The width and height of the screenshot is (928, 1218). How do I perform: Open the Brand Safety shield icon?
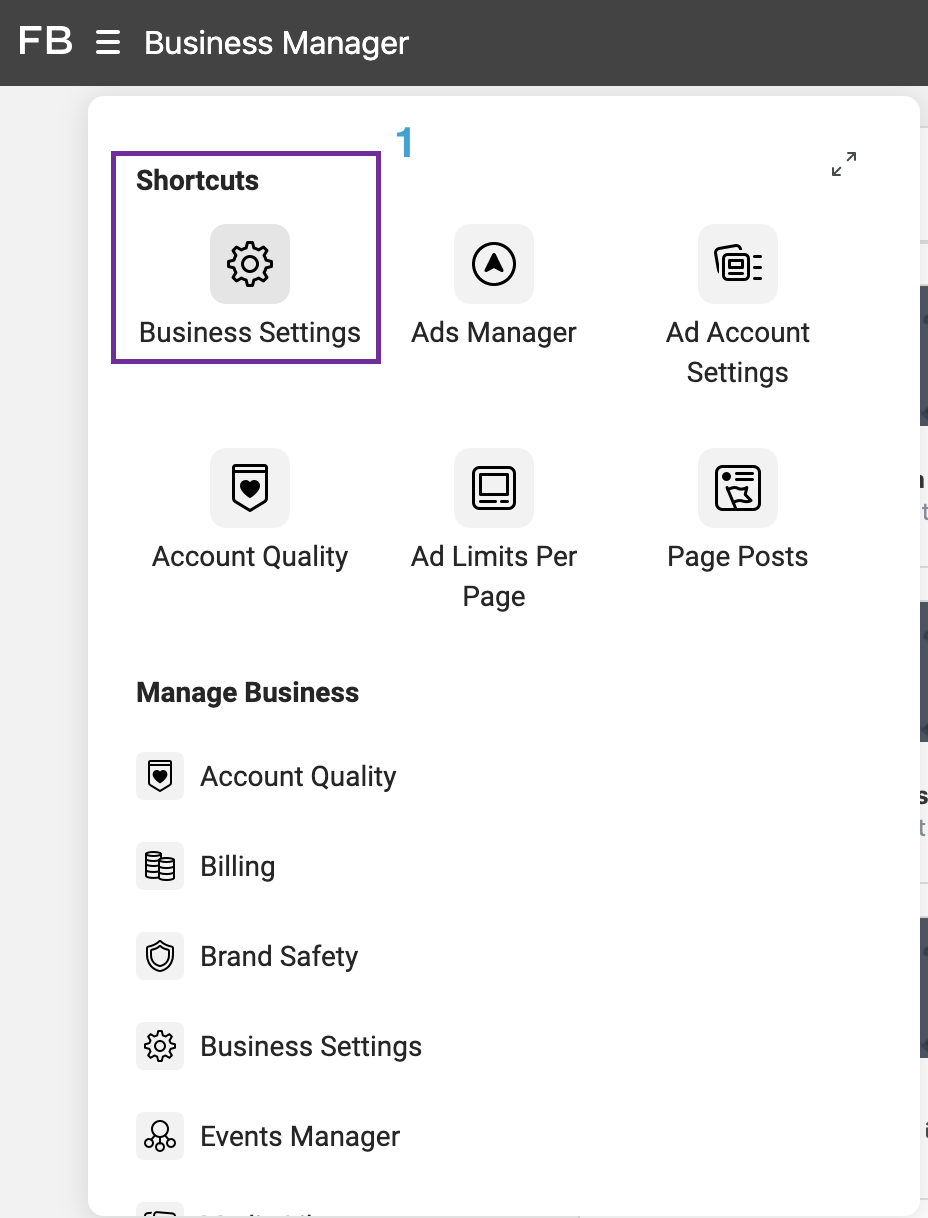(160, 956)
